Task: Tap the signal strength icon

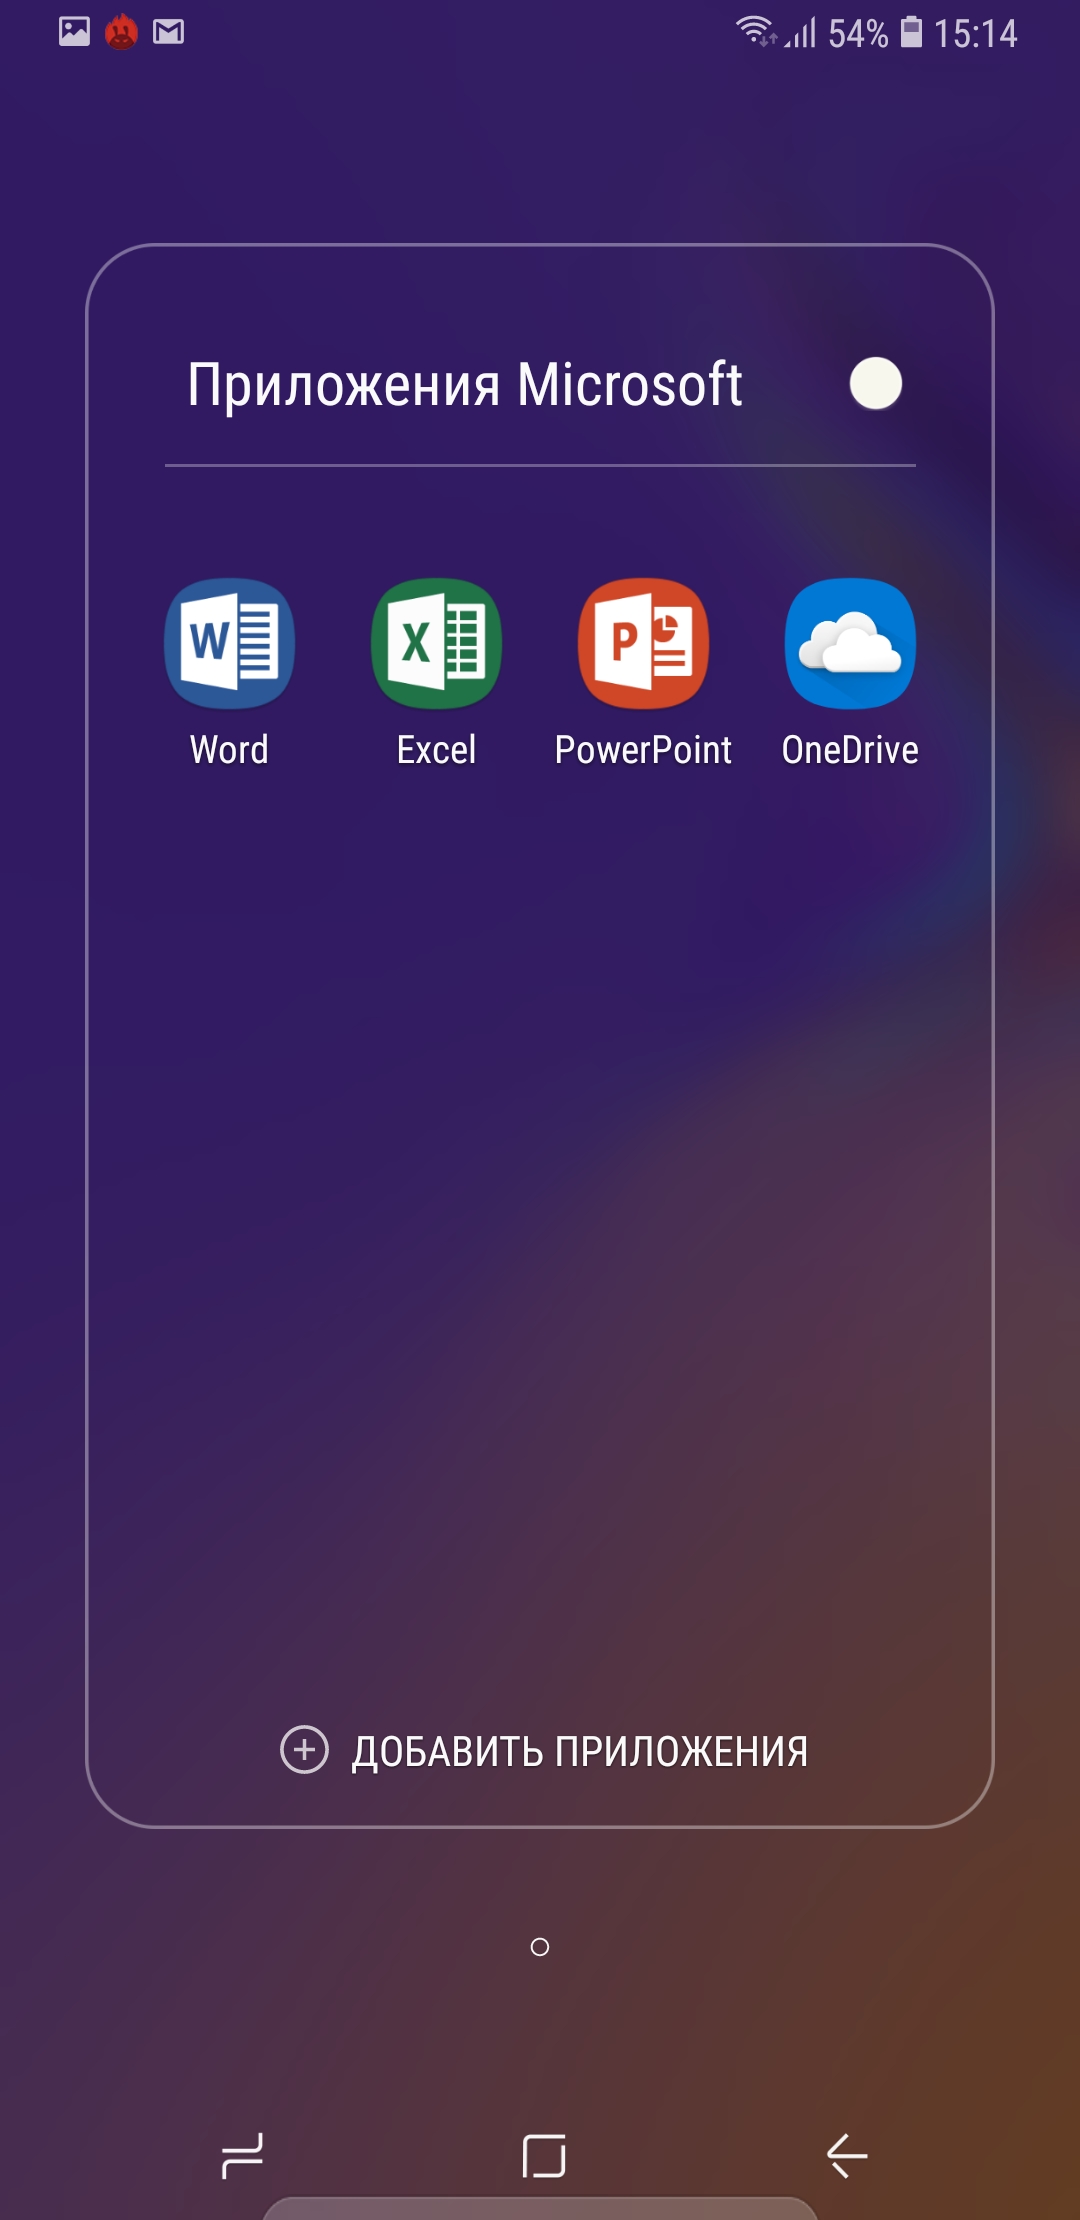Action: click(x=802, y=33)
